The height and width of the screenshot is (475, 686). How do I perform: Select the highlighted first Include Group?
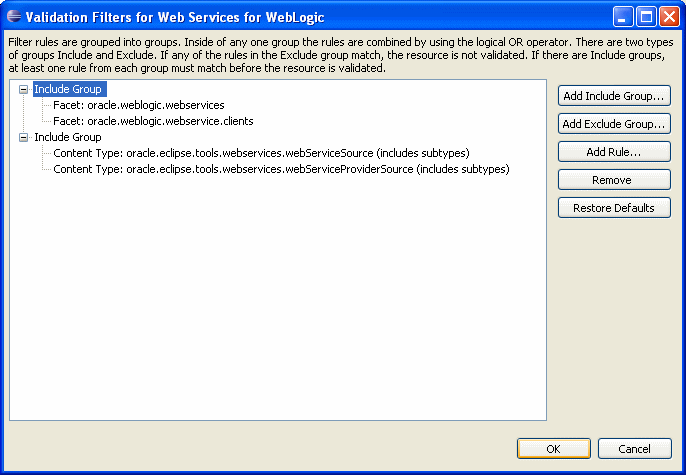click(70, 89)
